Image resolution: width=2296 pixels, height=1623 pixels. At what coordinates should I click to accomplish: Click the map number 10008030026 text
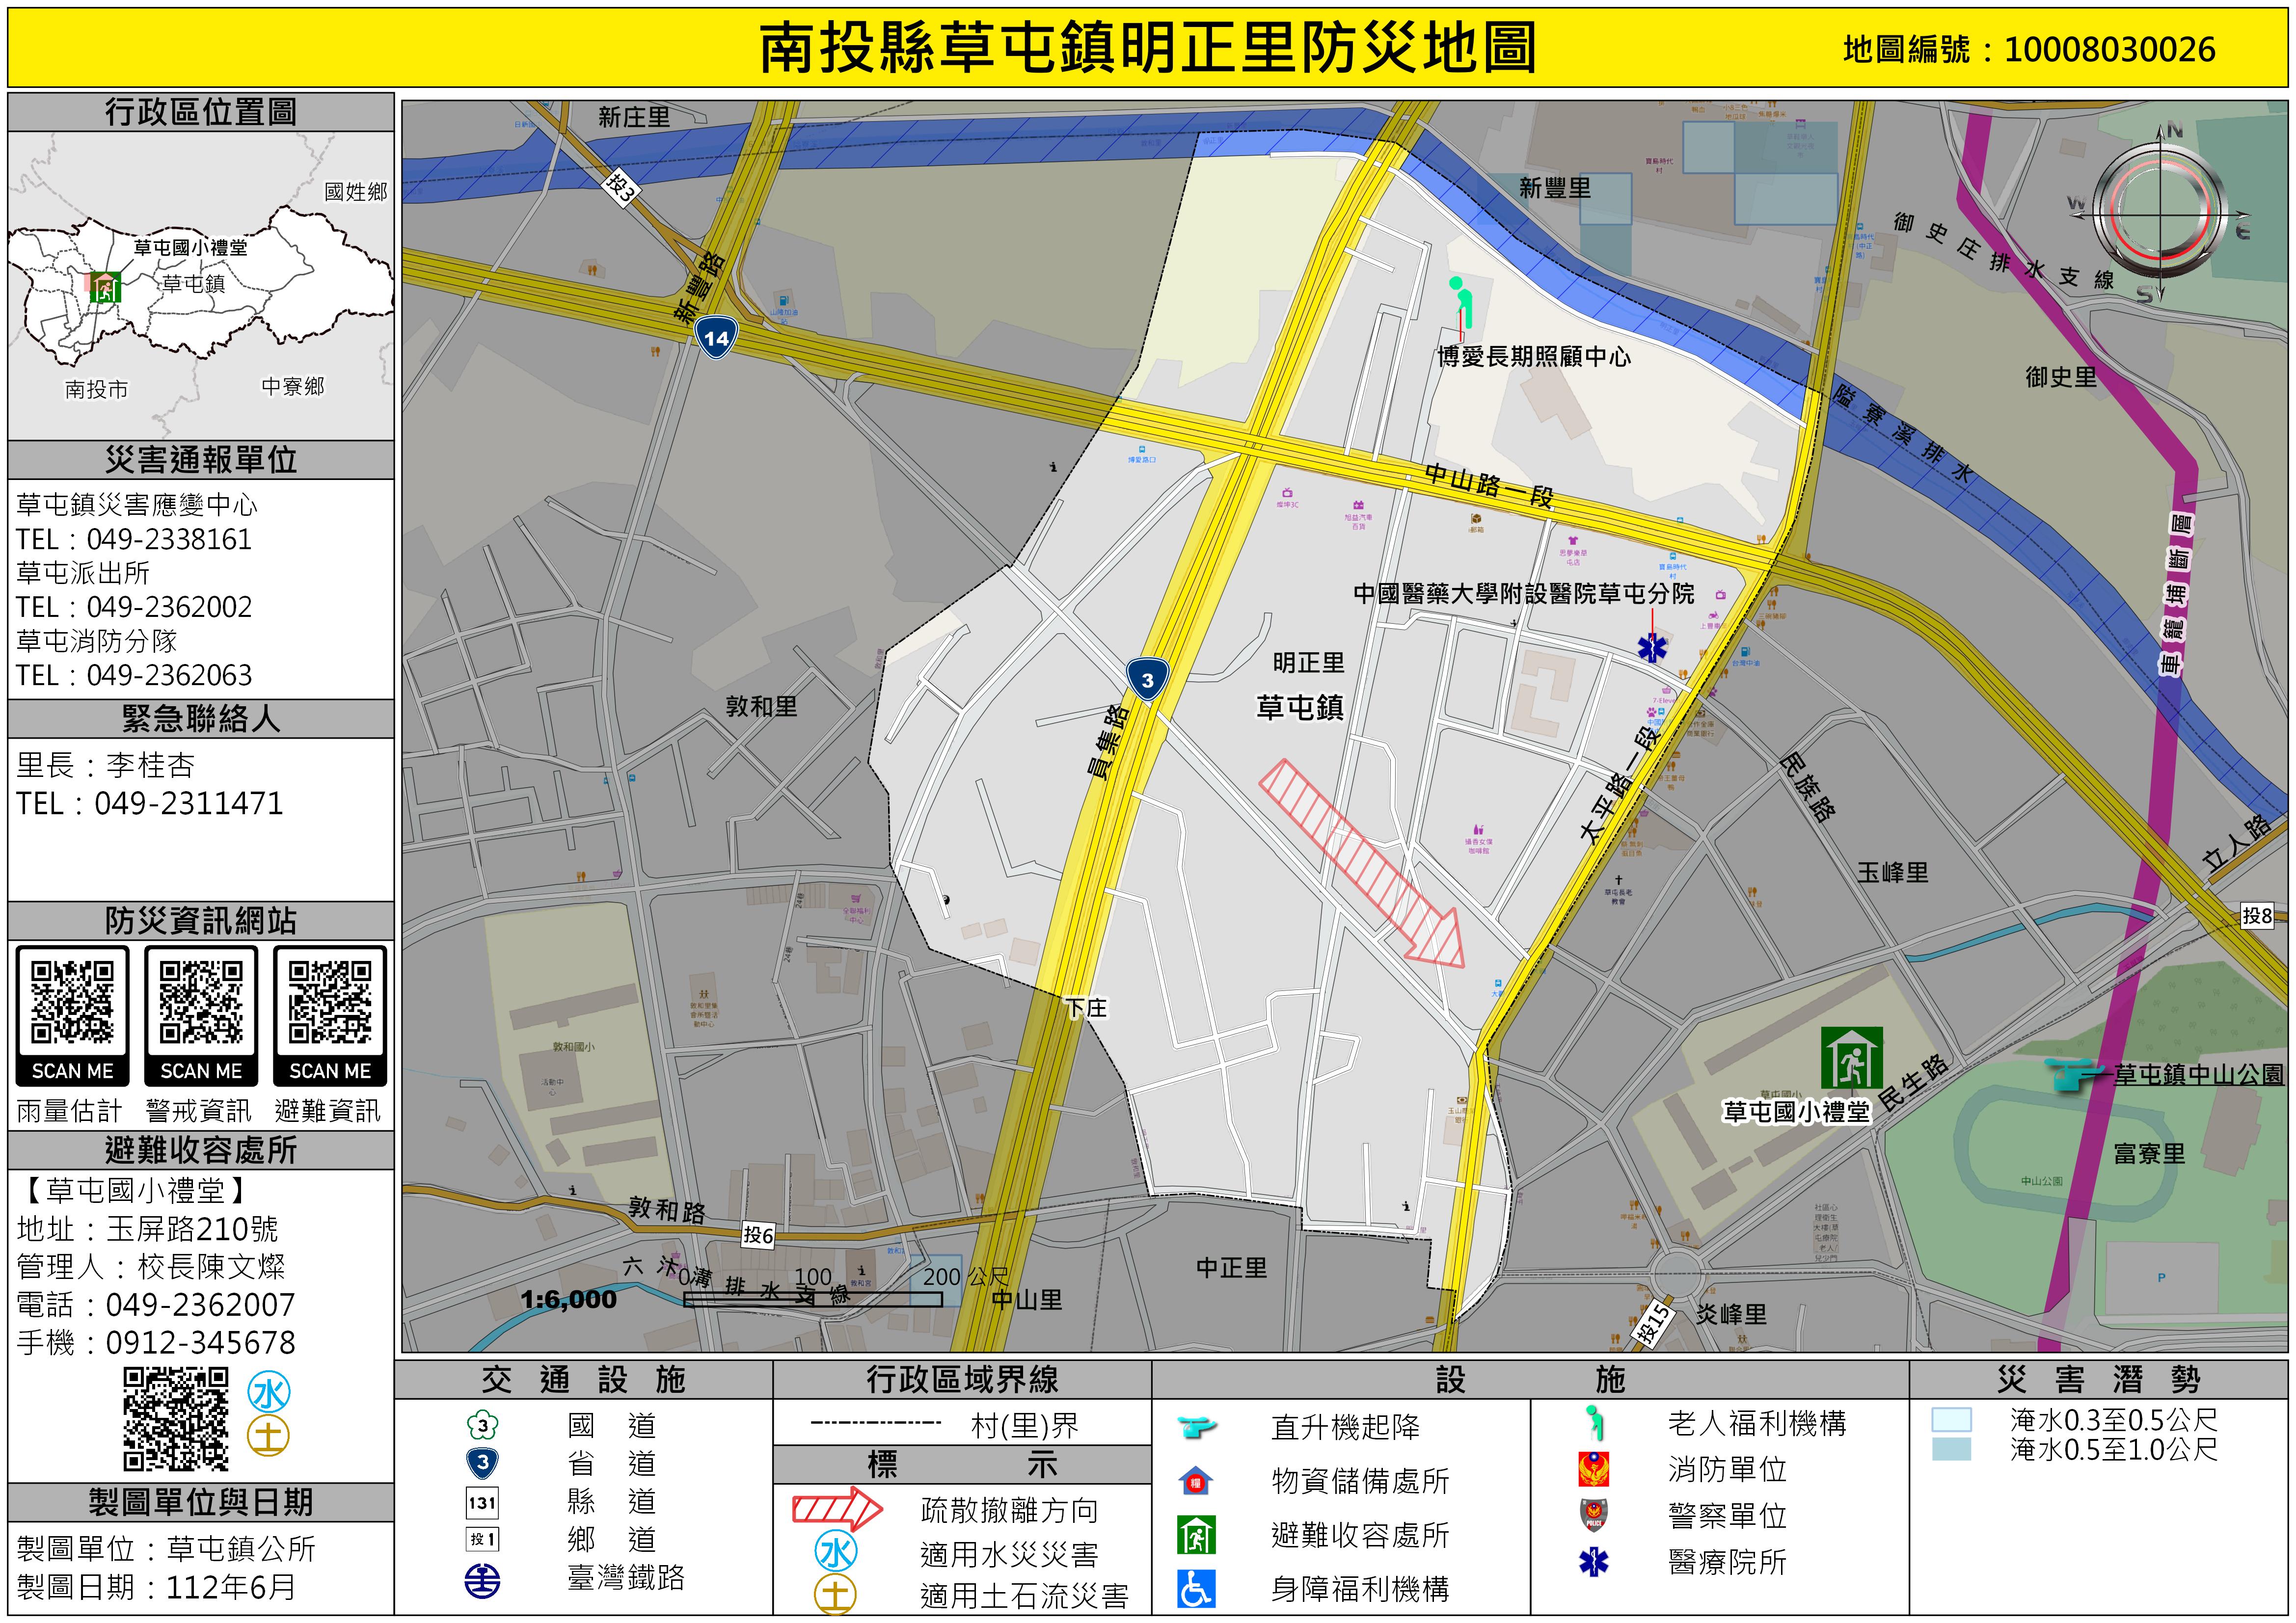[2109, 49]
